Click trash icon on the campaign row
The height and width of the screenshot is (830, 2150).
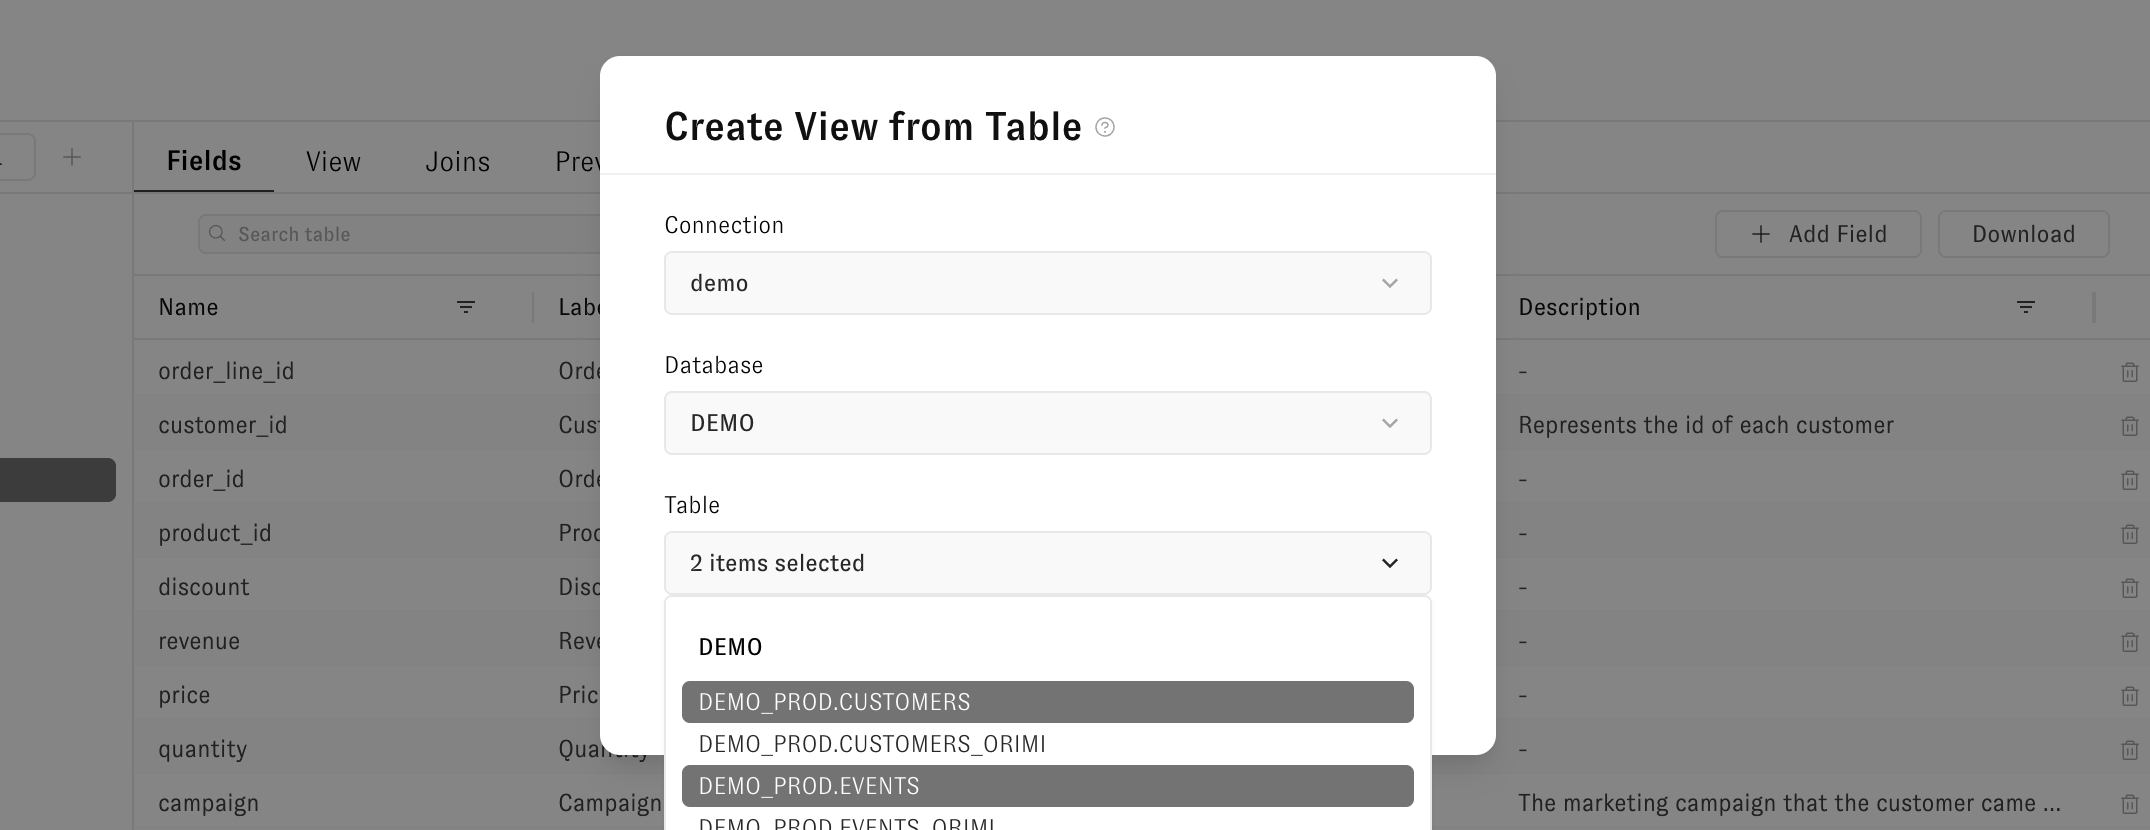point(2130,804)
